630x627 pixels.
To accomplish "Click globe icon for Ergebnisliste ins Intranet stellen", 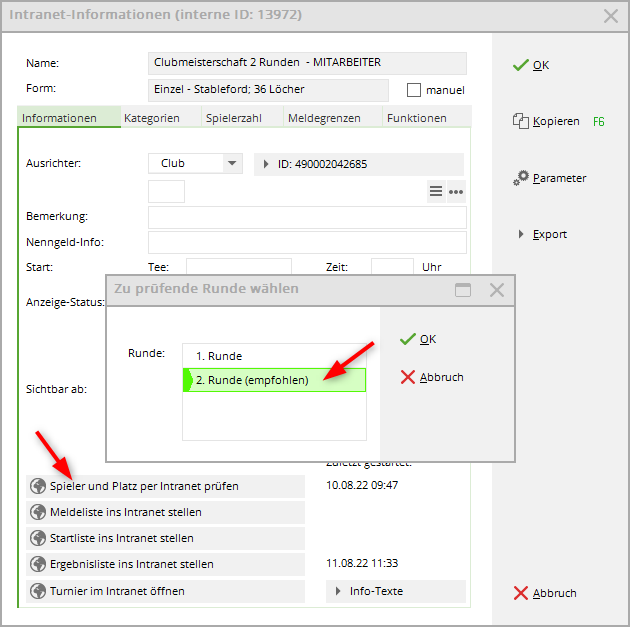I will (x=39, y=564).
